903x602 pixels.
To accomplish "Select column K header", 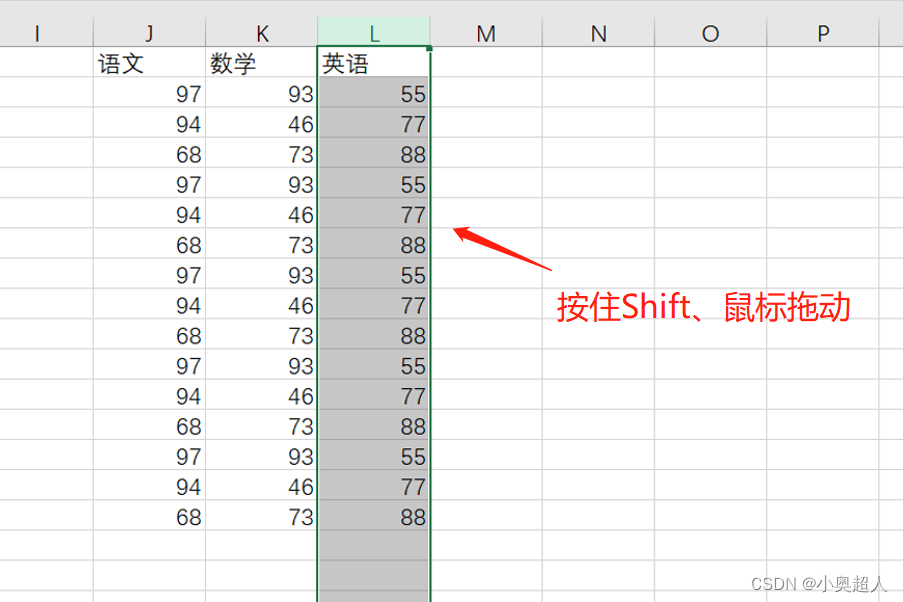I will click(x=261, y=32).
